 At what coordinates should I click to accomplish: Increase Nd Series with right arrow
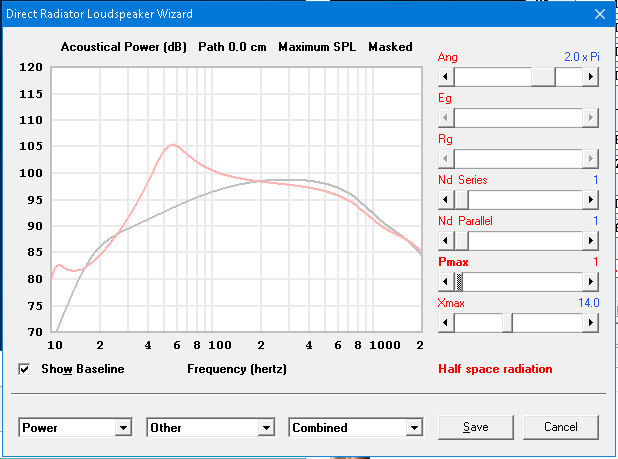point(590,199)
